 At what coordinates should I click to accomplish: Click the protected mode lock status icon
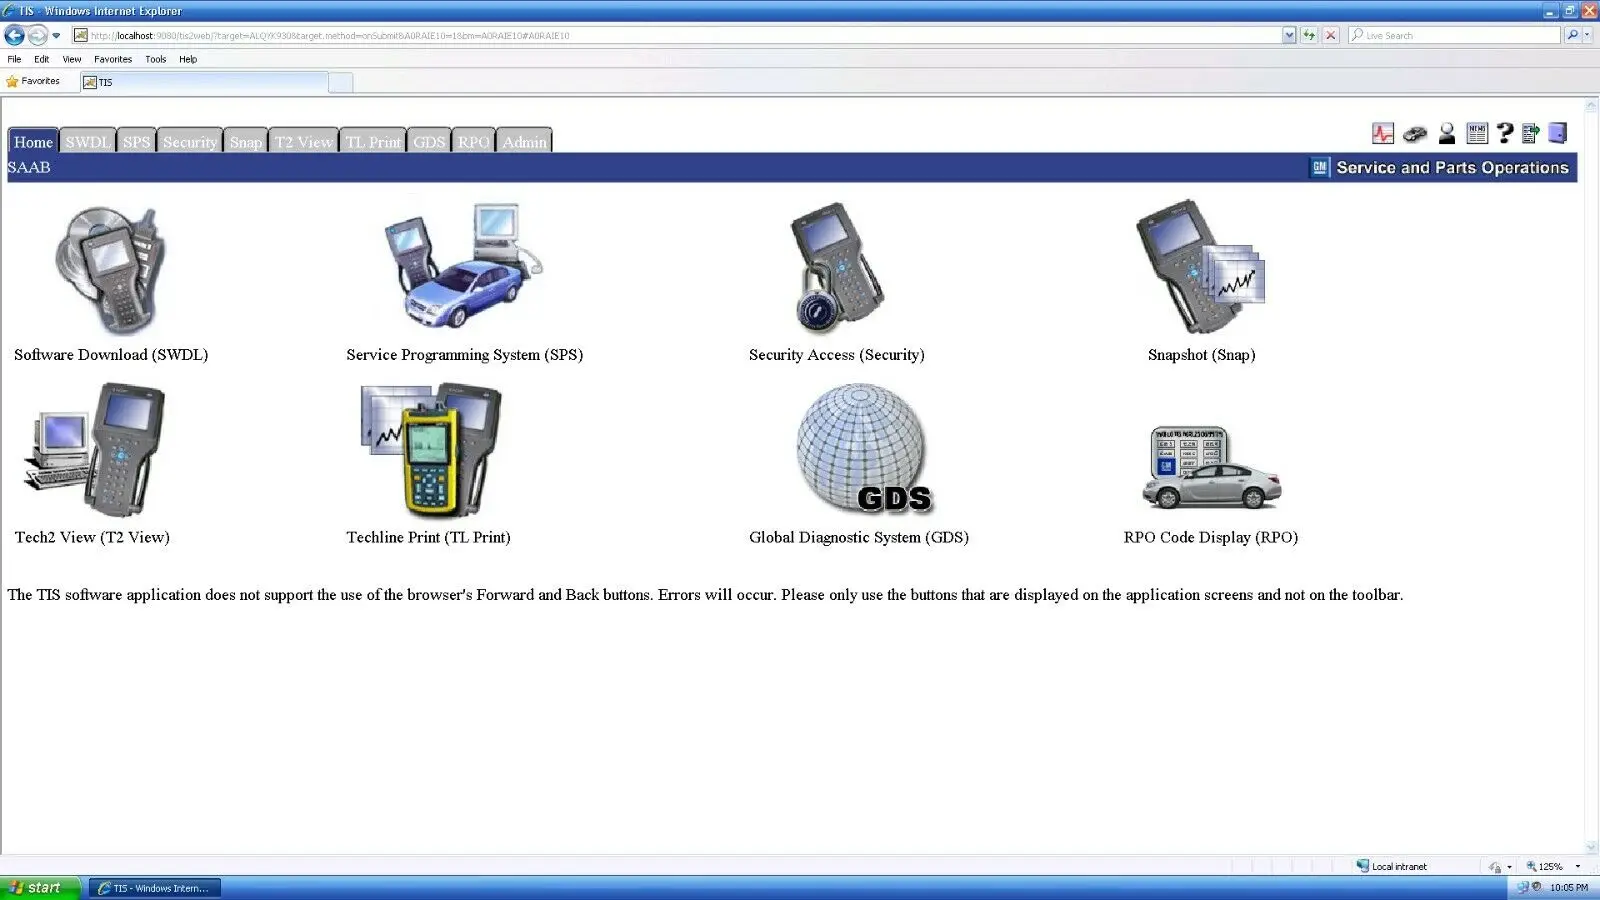(1495, 867)
